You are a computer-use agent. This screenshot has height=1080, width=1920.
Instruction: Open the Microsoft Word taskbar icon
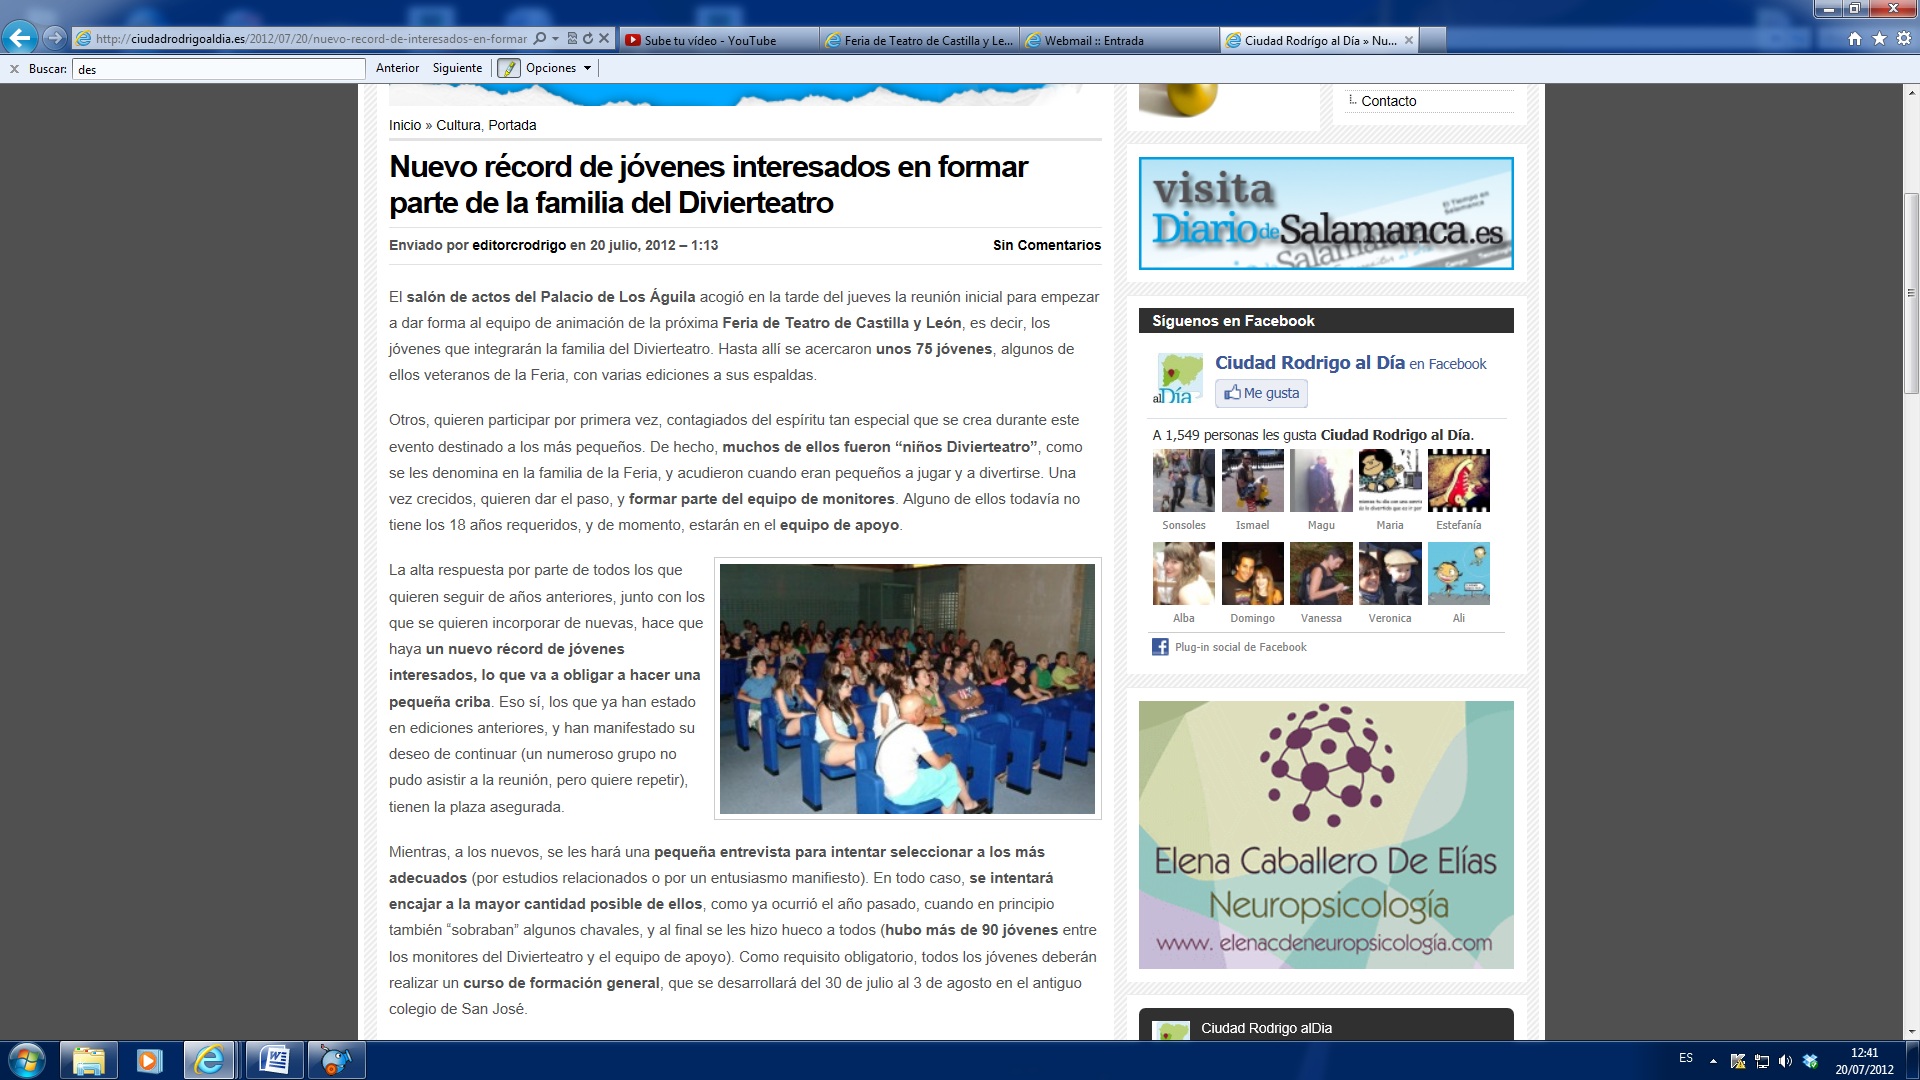[x=274, y=1060]
